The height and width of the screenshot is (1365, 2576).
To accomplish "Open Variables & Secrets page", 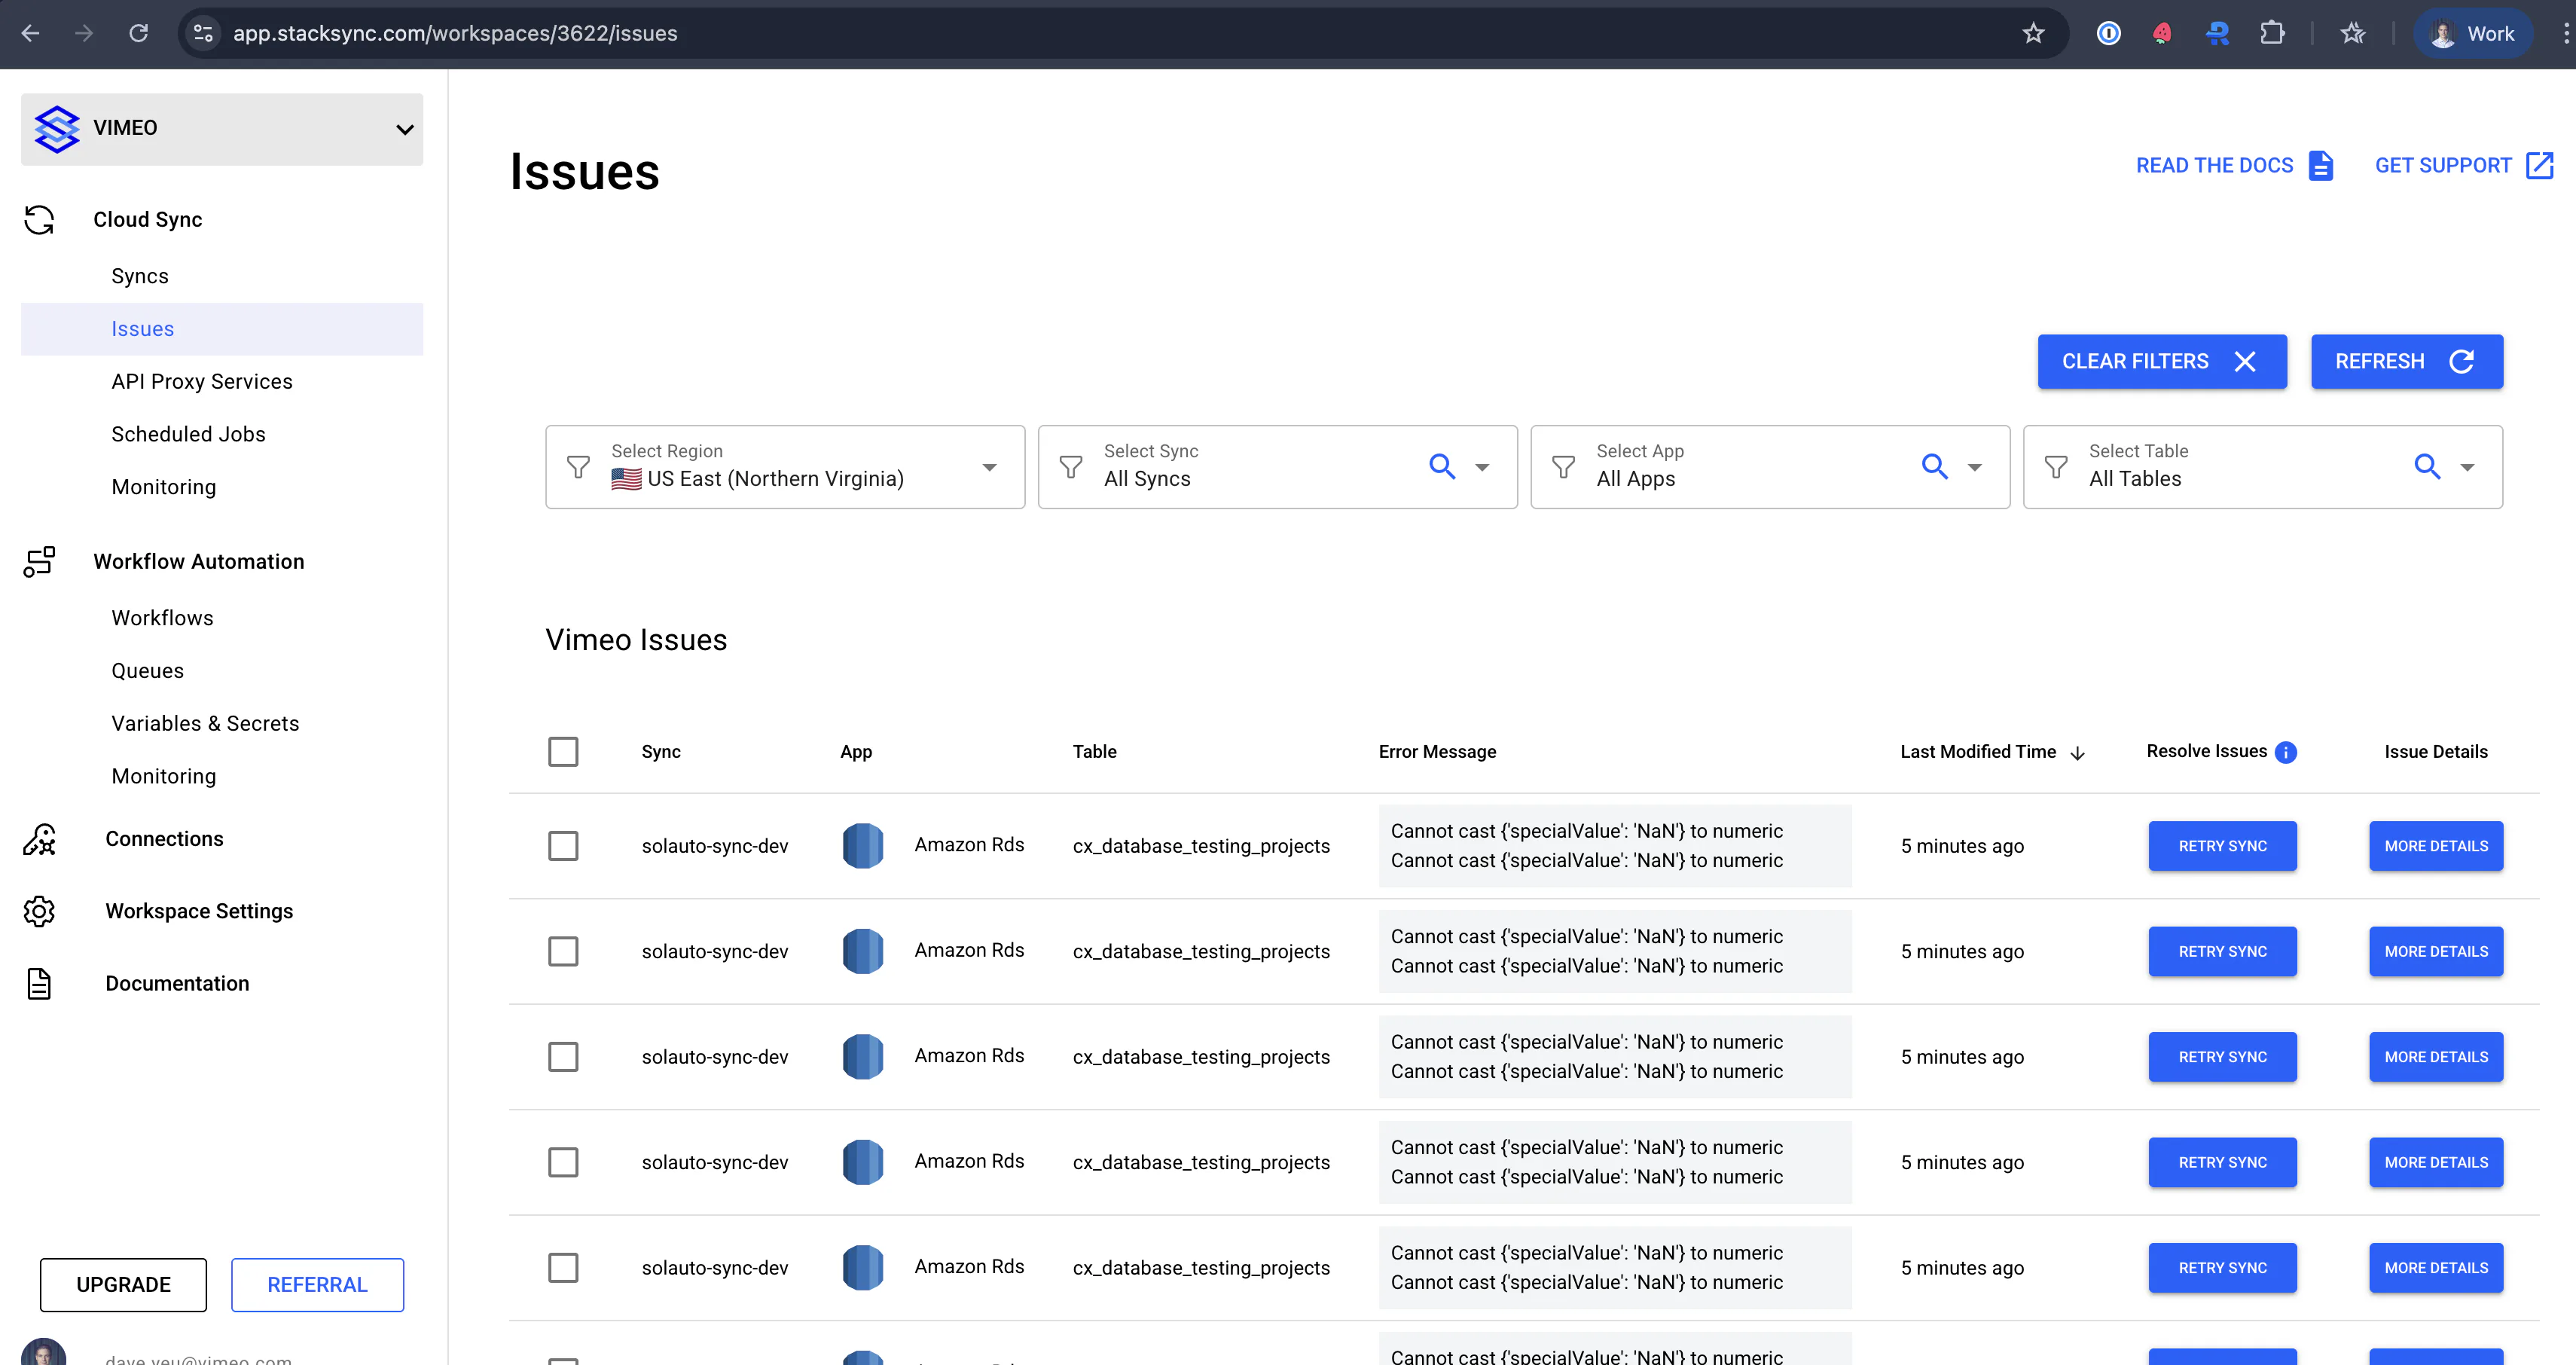I will tap(205, 724).
